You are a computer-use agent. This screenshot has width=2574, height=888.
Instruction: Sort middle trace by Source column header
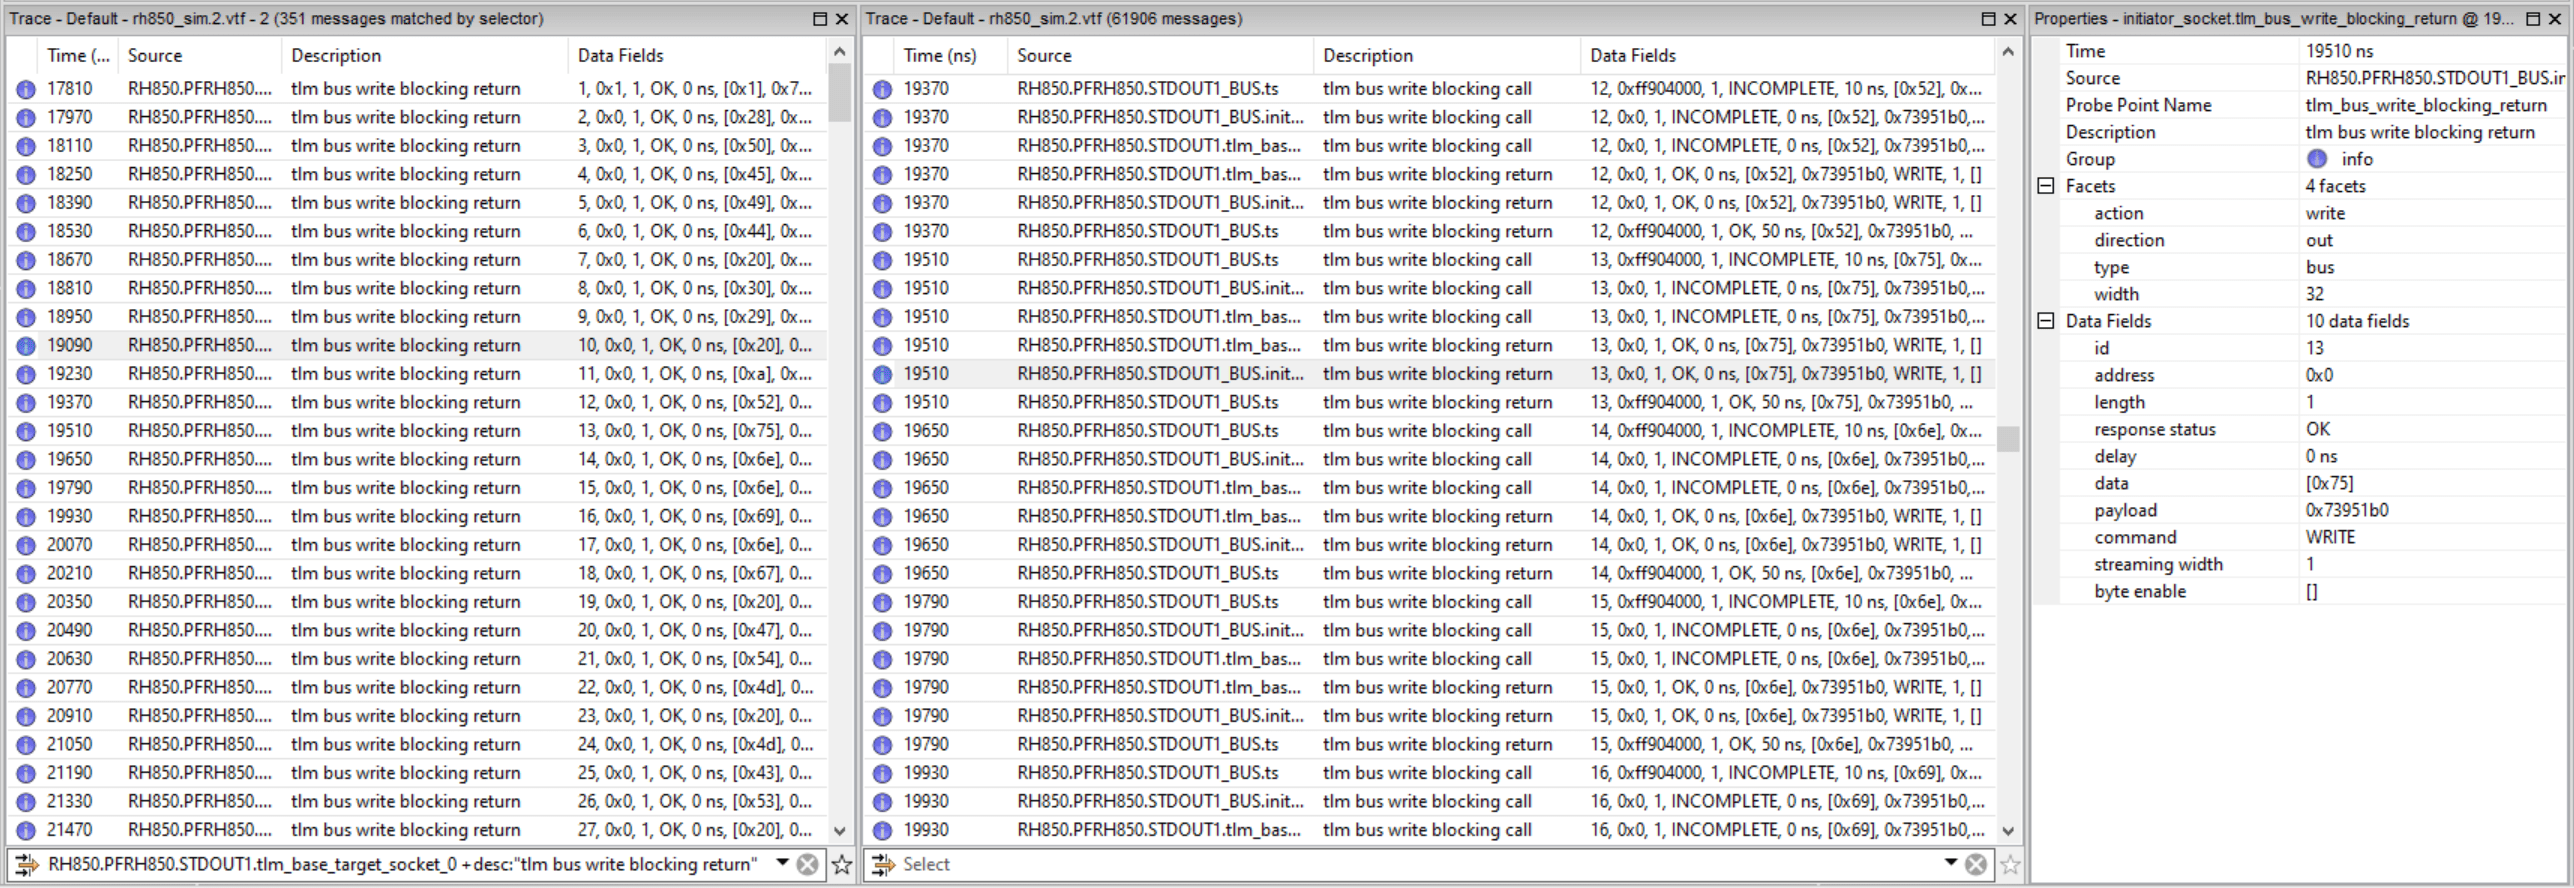1160,56
